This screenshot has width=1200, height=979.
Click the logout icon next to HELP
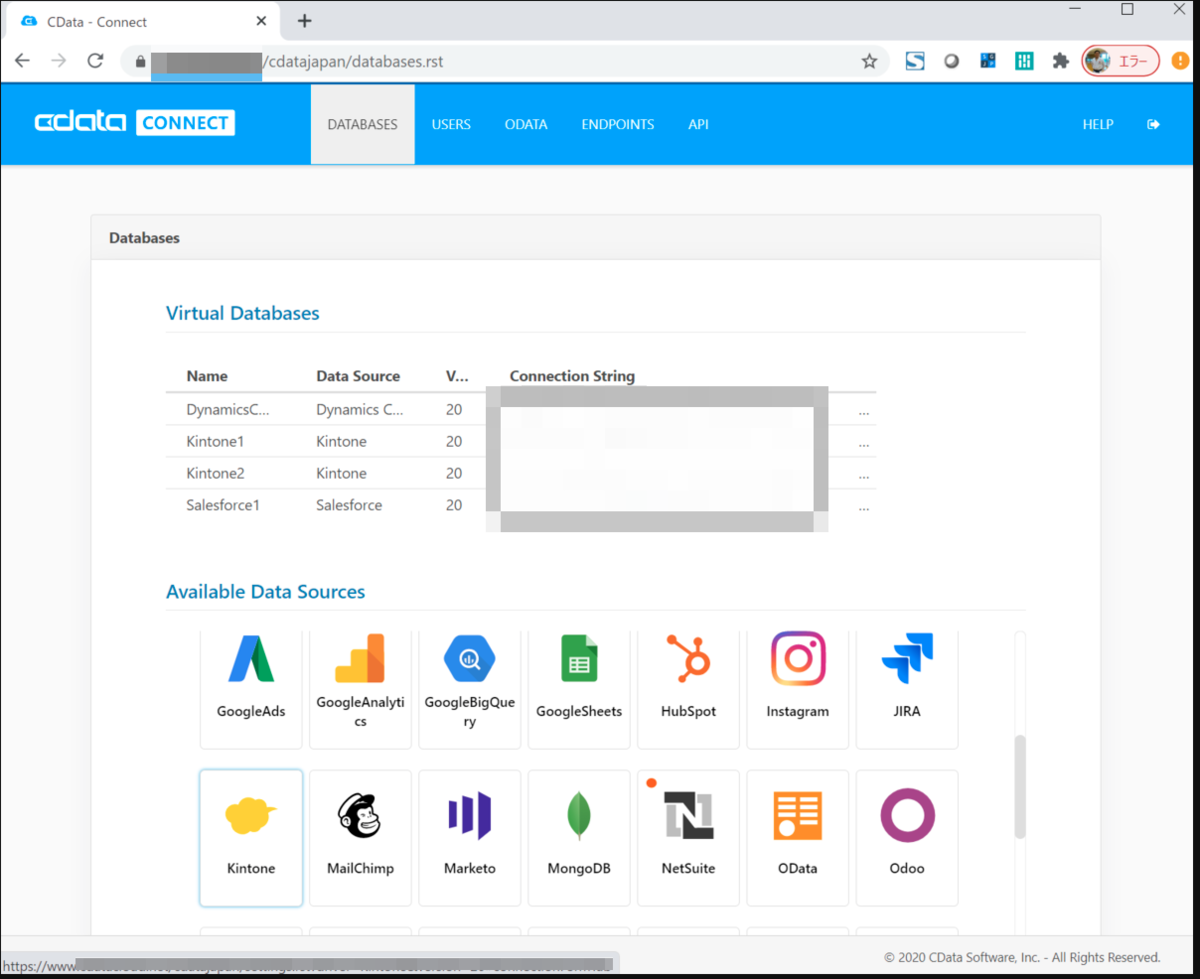(x=1153, y=125)
